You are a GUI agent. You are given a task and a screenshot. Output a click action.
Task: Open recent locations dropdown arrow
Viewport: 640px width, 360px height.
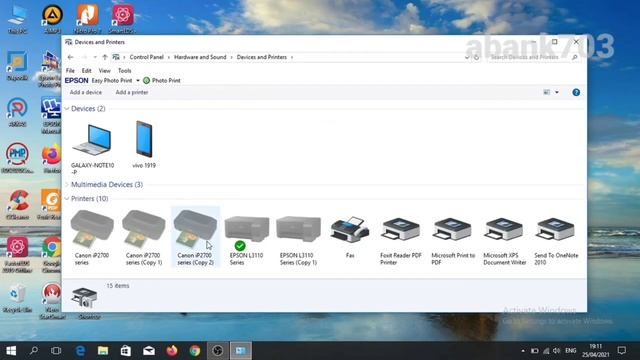[x=95, y=57]
